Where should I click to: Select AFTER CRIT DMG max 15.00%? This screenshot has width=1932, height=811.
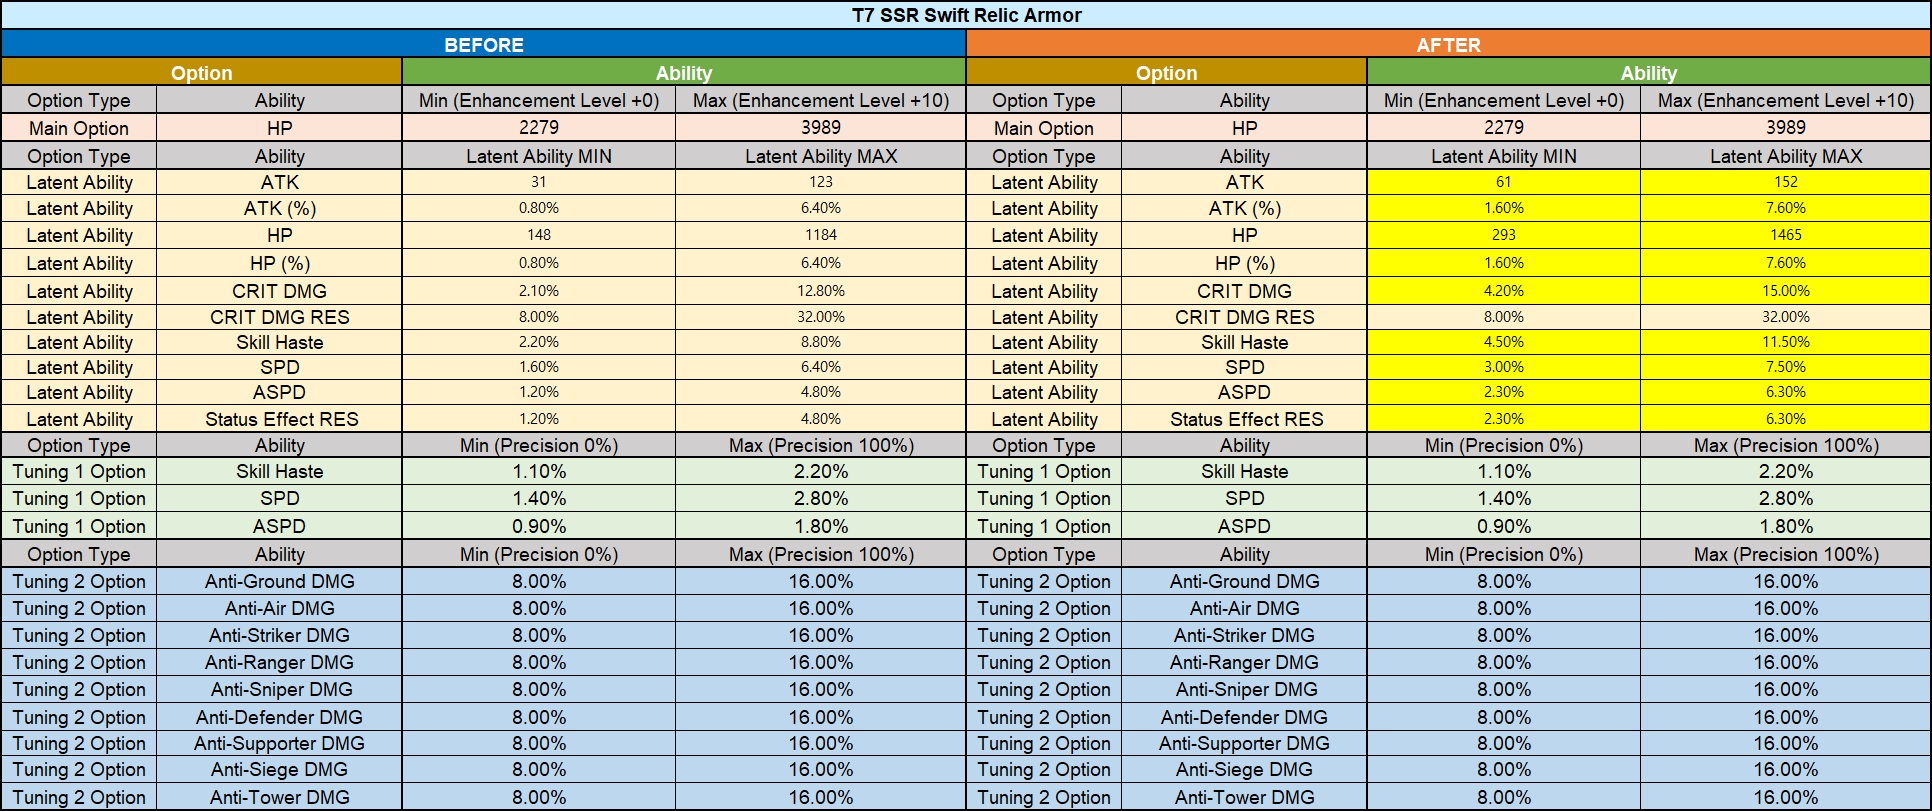coord(1785,291)
